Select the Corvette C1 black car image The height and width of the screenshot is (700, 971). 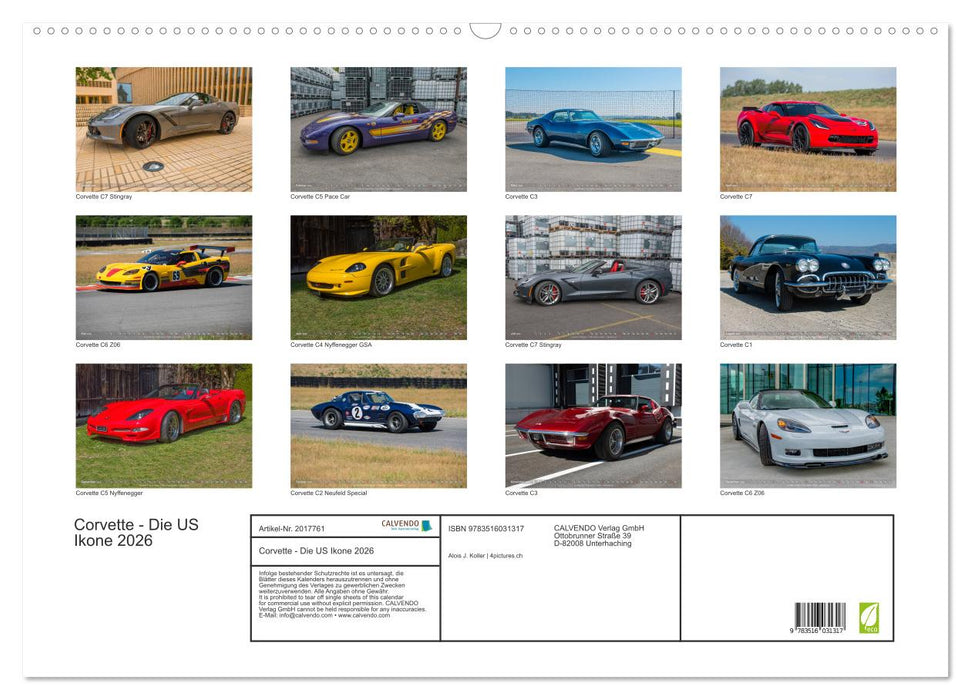(x=807, y=276)
